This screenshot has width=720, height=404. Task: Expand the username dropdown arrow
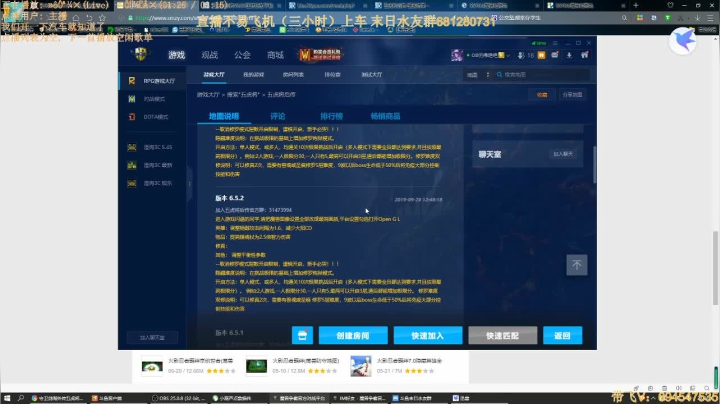508,56
